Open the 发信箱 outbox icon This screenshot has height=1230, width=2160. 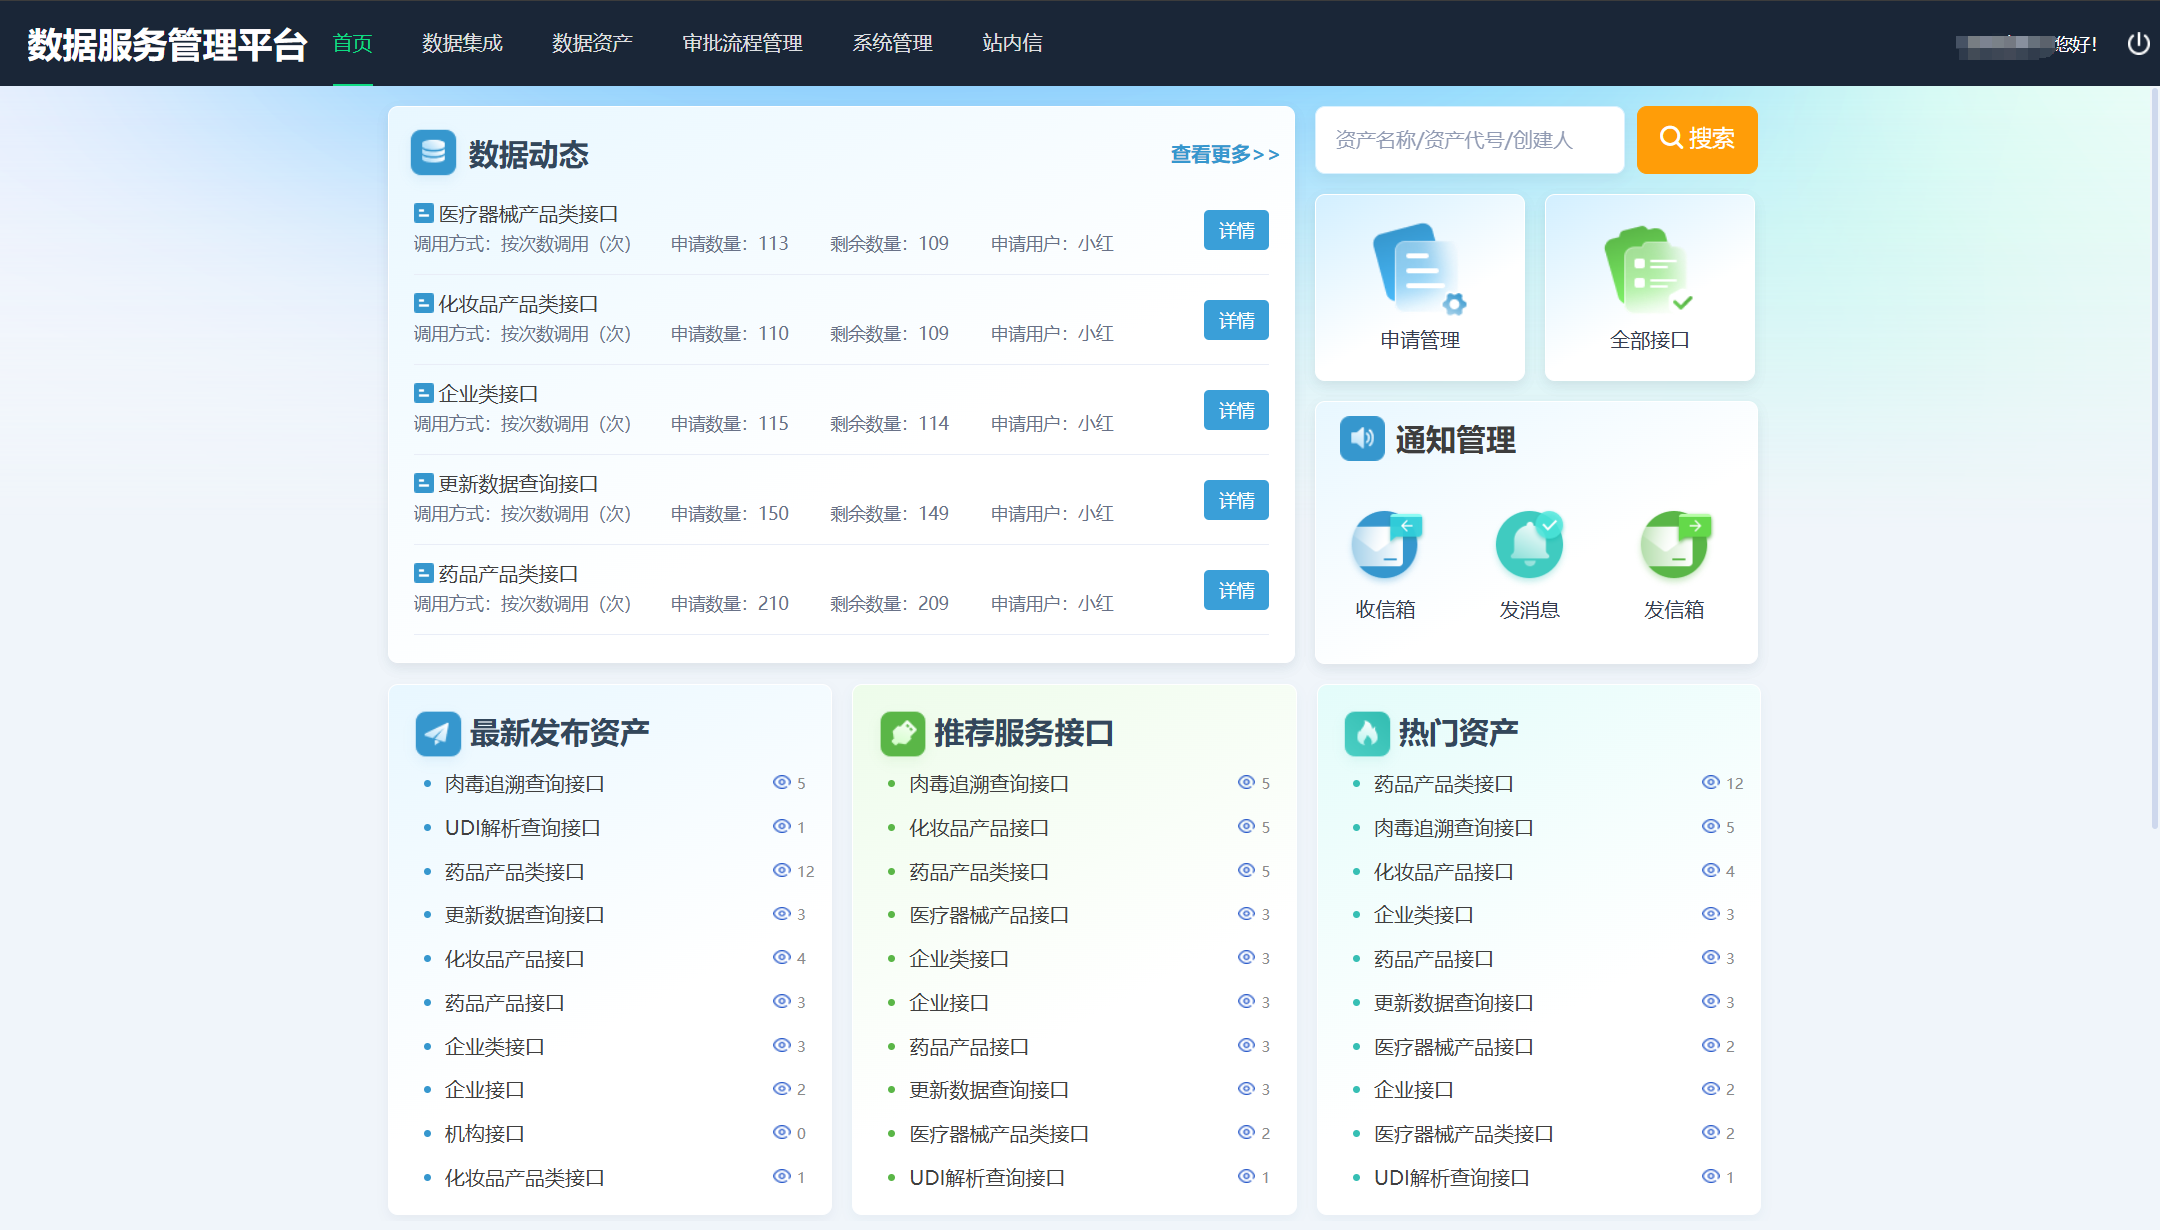tap(1674, 546)
